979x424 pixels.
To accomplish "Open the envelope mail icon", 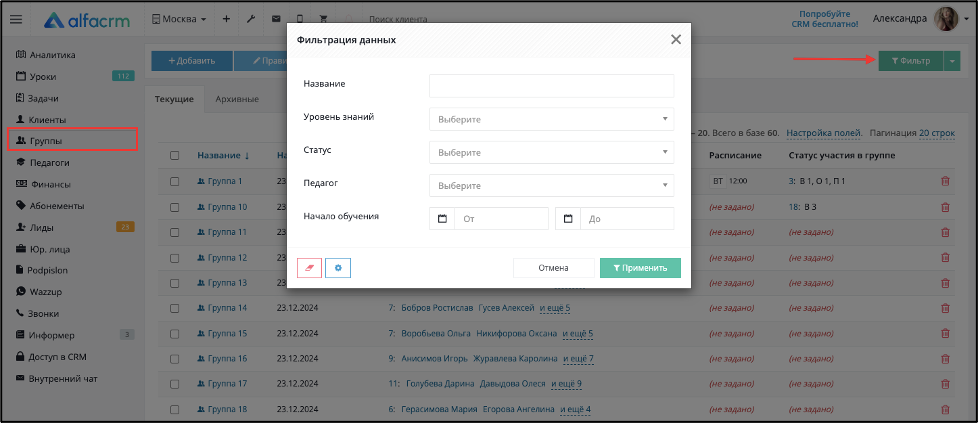I will pyautogui.click(x=276, y=19).
